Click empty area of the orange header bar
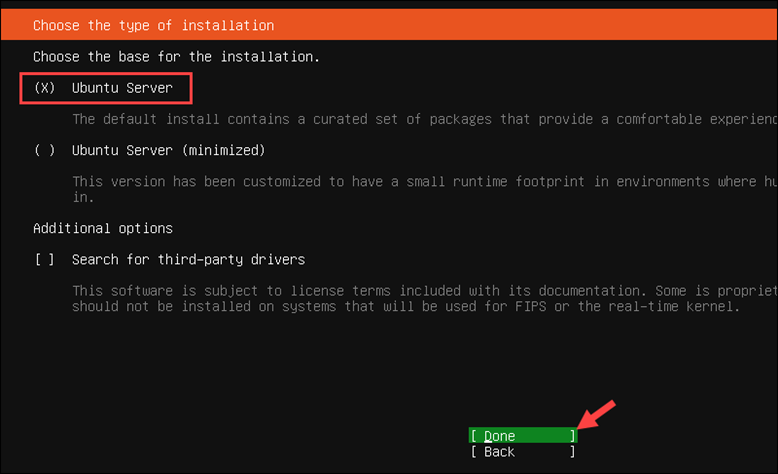The height and width of the screenshot is (474, 778). tap(526, 25)
